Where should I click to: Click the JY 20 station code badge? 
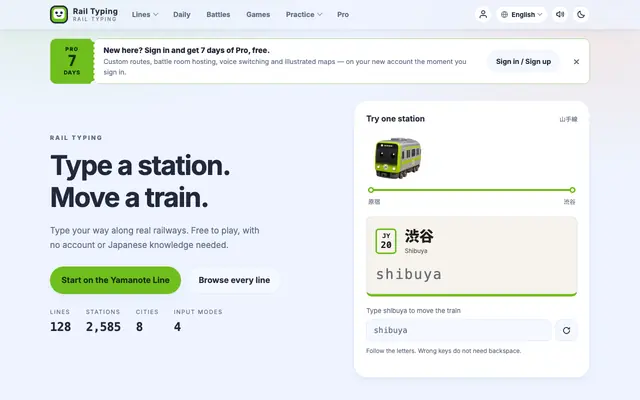pyautogui.click(x=386, y=241)
